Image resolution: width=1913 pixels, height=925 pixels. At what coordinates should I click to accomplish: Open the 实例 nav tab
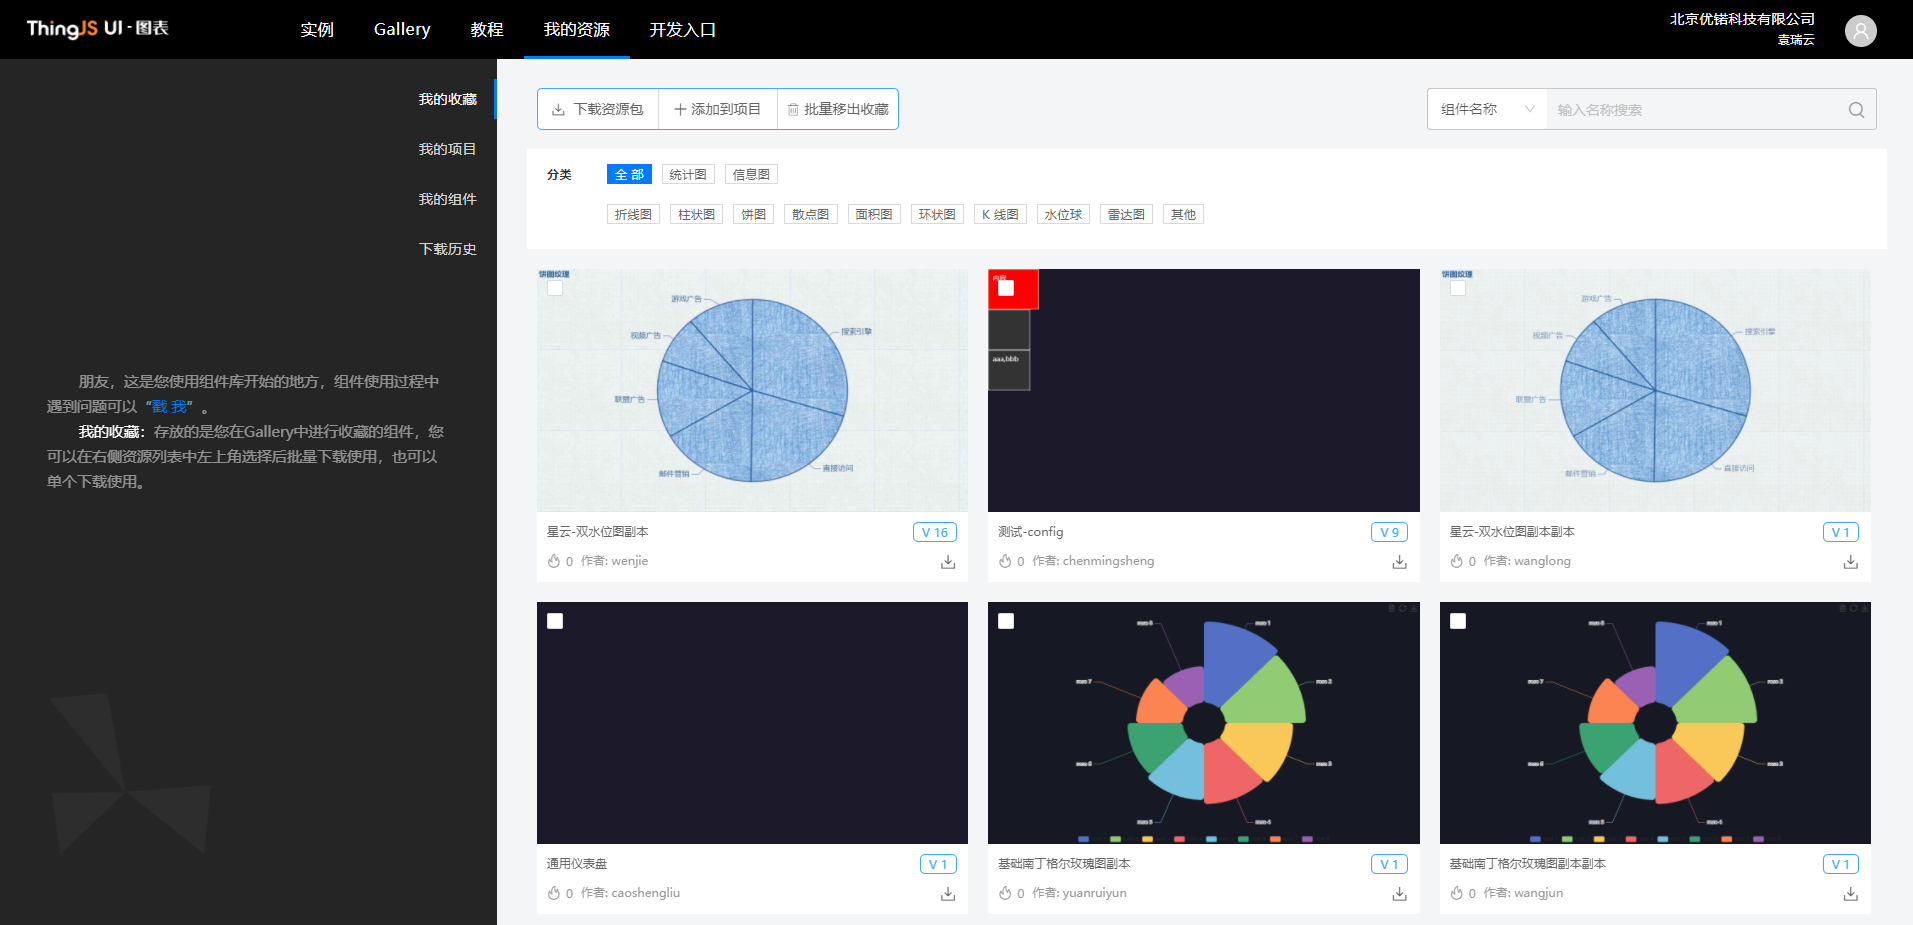317,30
